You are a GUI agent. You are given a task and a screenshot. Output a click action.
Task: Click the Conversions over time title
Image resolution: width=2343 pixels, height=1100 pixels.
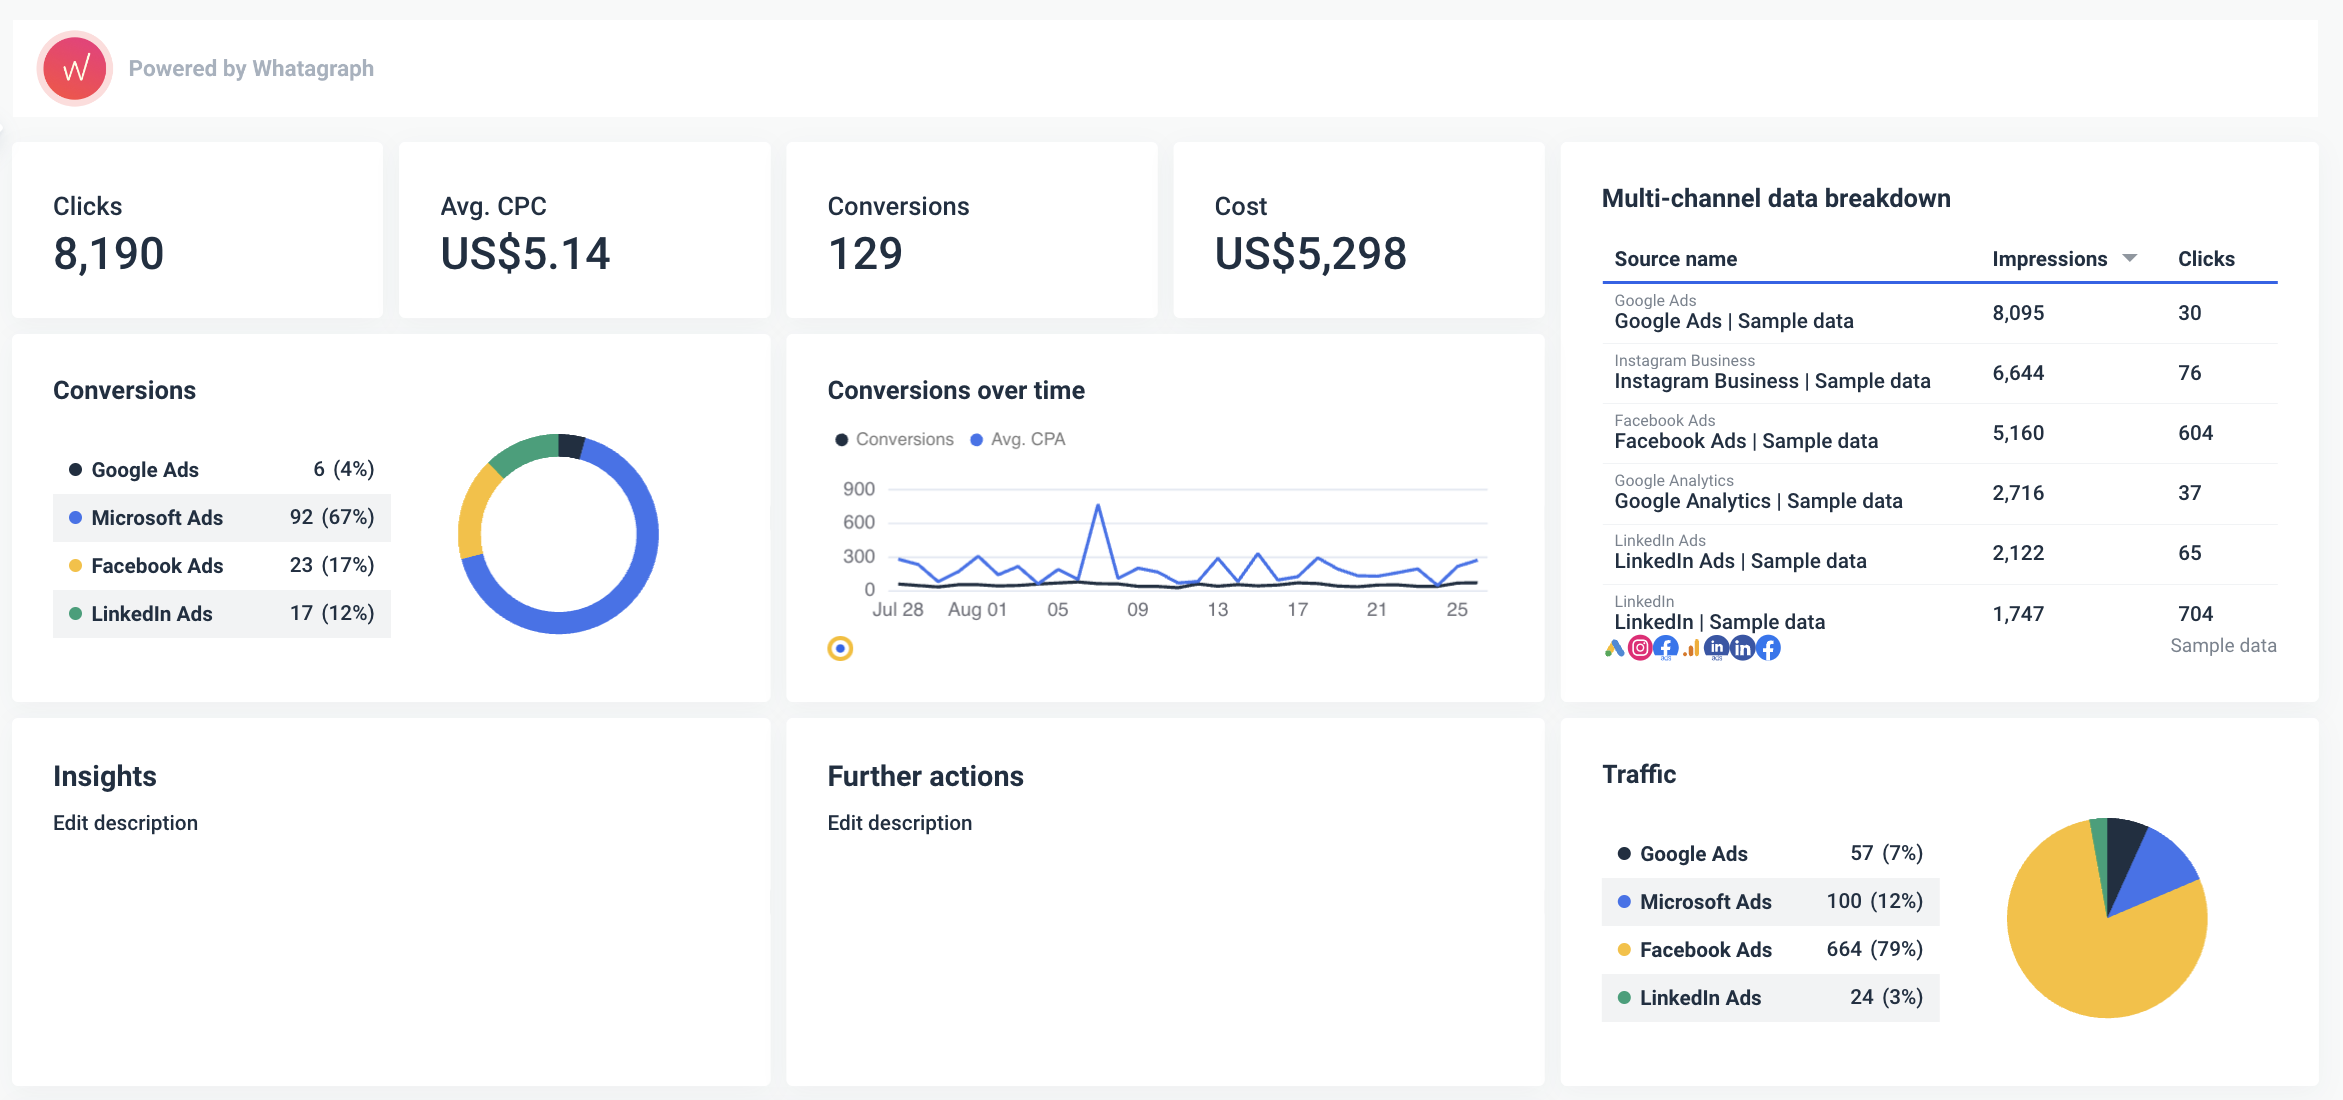[956, 391]
